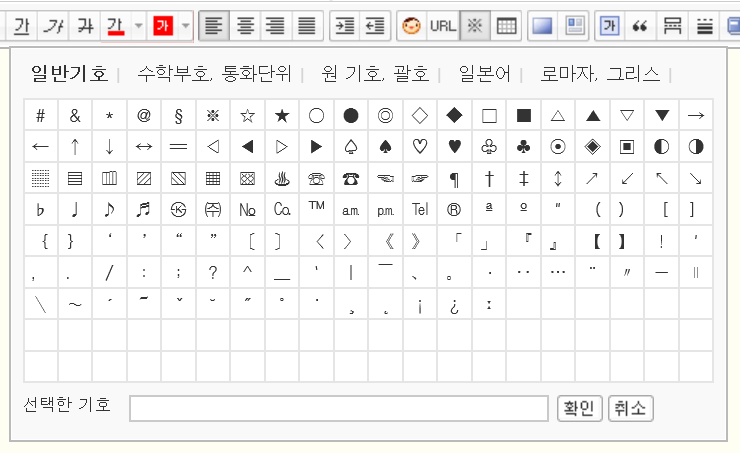Expand the font color dropdown arrow
This screenshot has width=740, height=453.
138,26
